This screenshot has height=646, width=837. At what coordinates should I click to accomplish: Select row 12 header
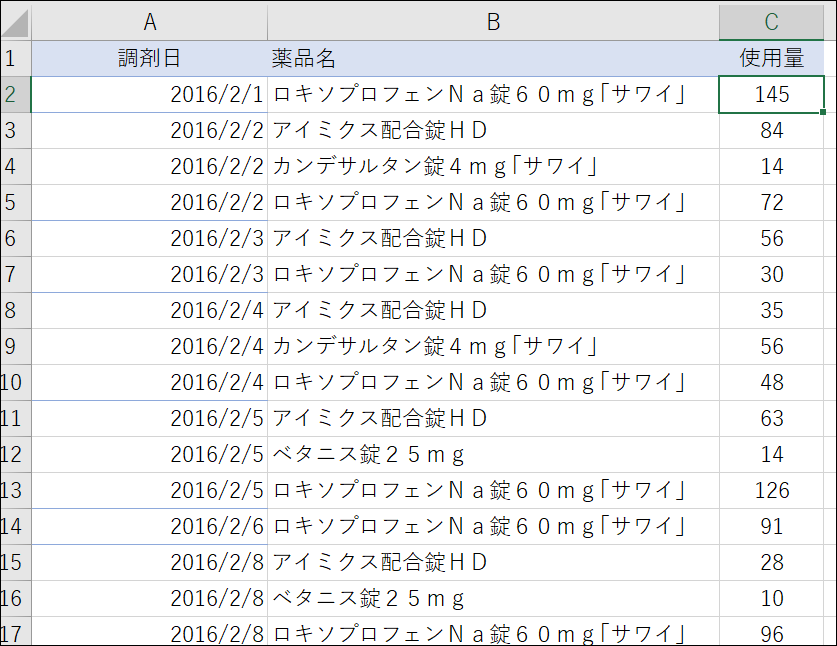pos(15,454)
